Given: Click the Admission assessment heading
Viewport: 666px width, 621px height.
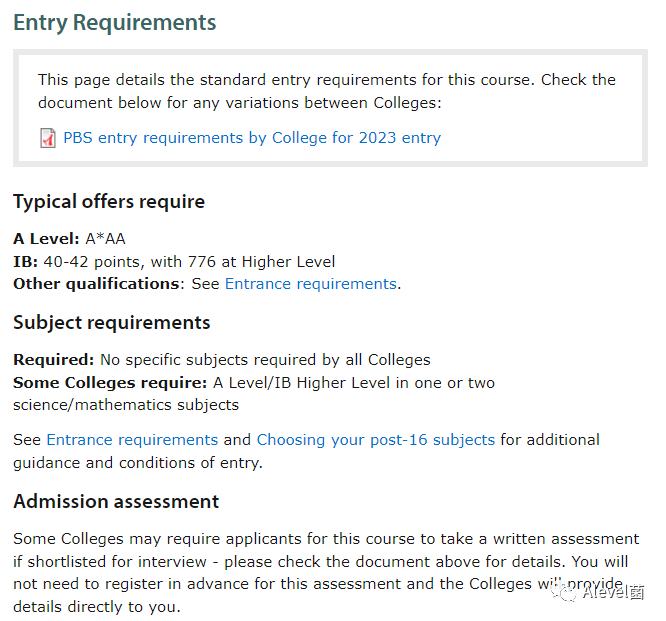Looking at the screenshot, I should coord(116,502).
